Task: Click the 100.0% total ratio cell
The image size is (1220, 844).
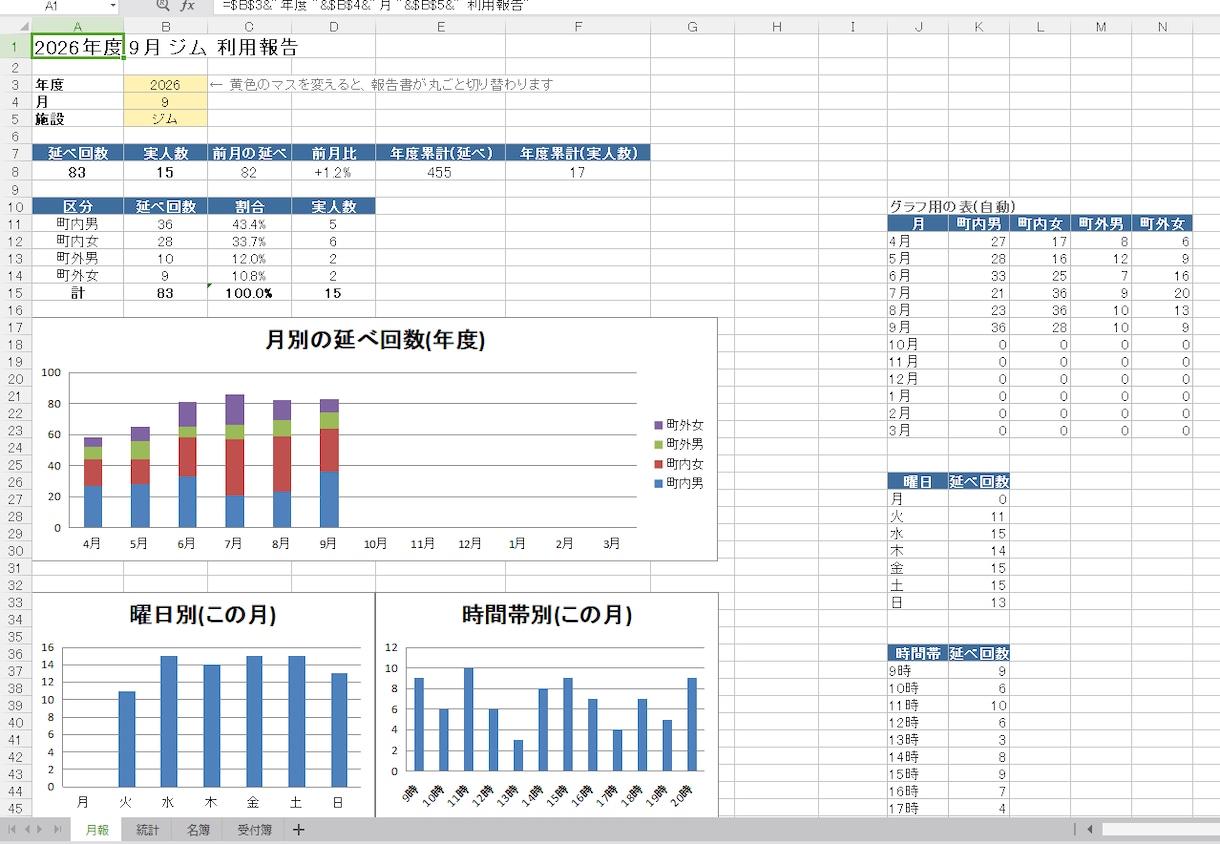Action: [x=250, y=293]
